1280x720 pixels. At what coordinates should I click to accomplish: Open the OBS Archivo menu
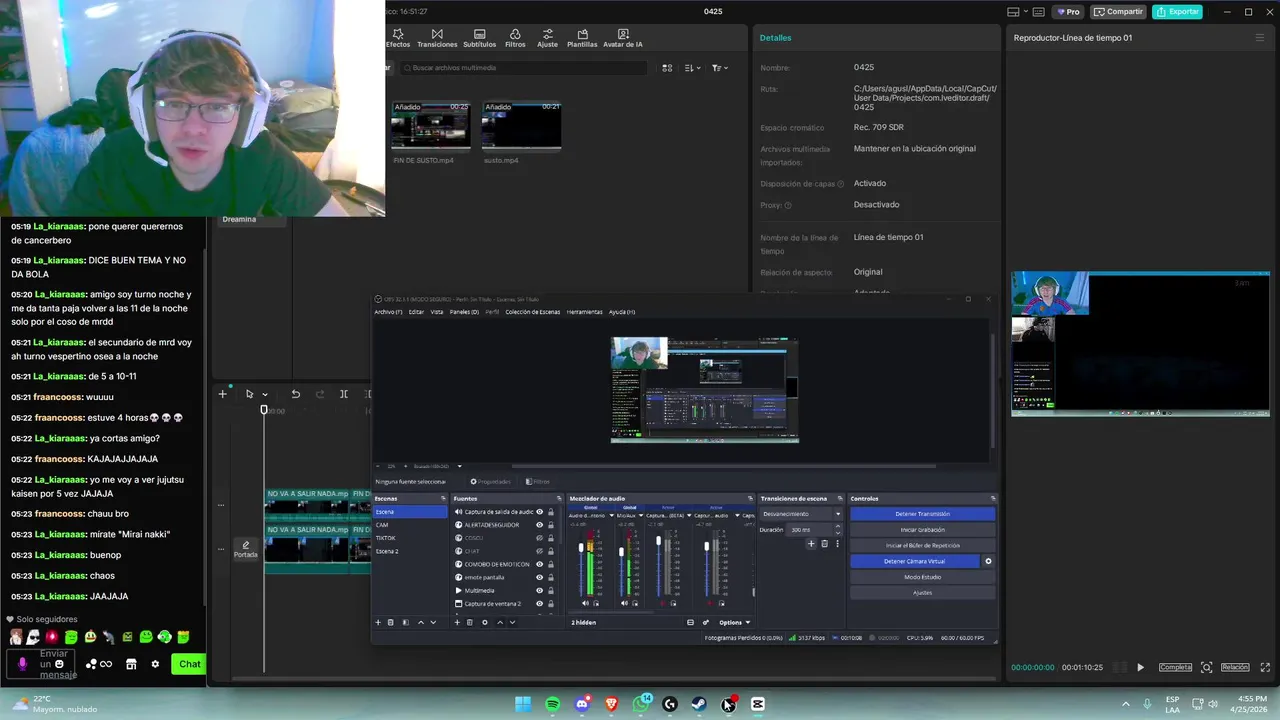point(388,312)
